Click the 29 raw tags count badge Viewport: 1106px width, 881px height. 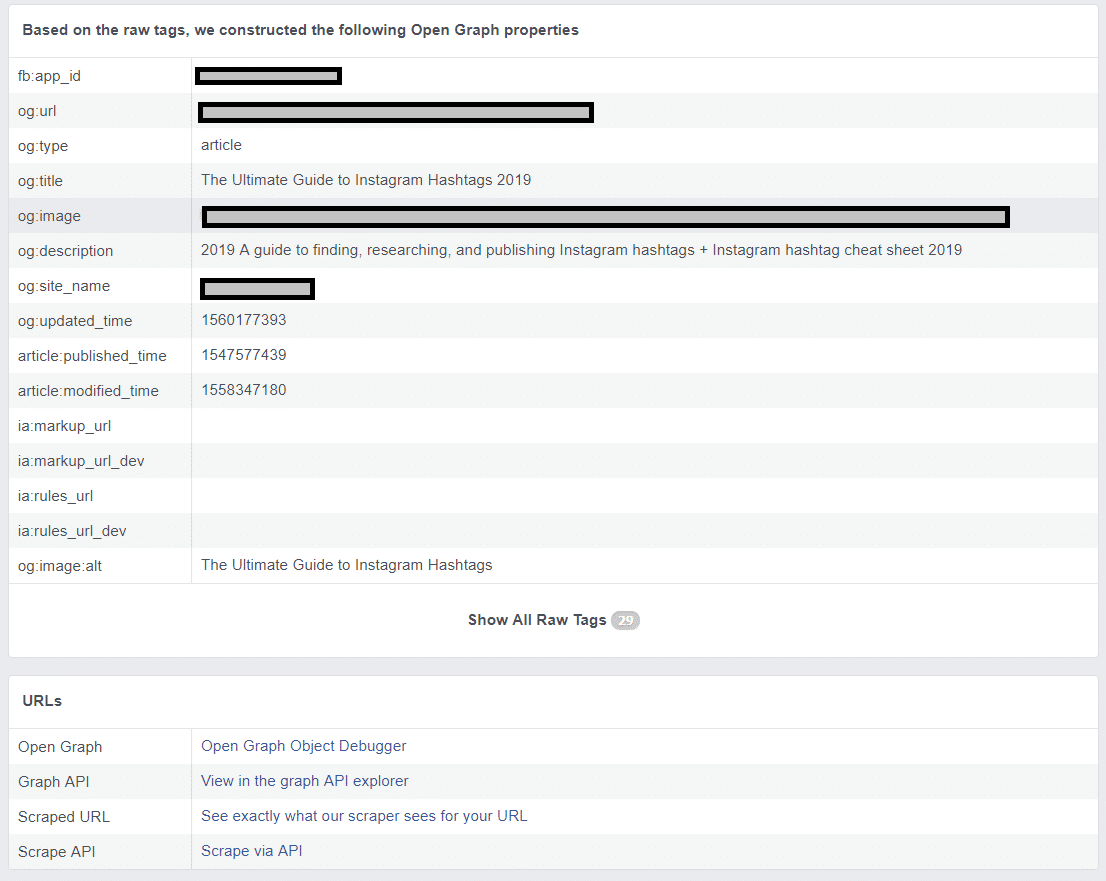(626, 620)
